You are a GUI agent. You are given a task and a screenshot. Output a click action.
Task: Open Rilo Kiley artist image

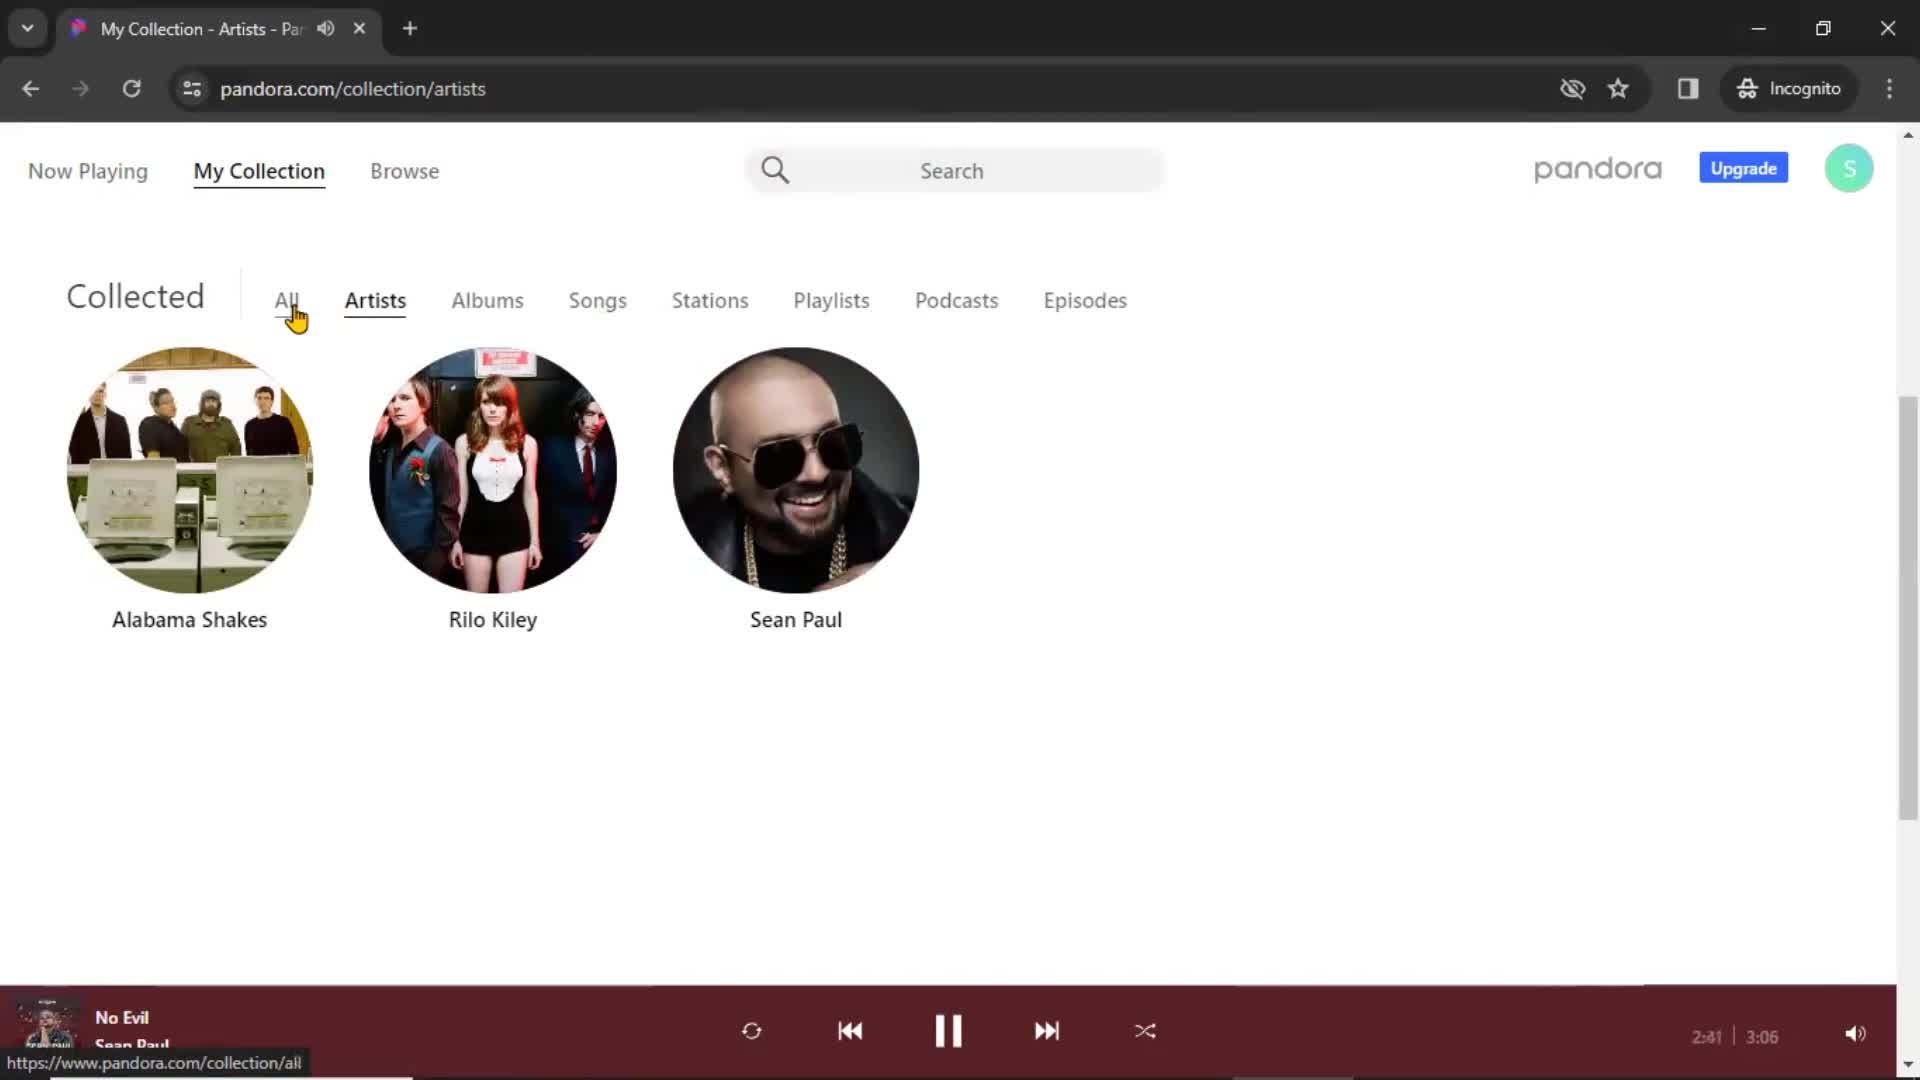[x=493, y=470]
